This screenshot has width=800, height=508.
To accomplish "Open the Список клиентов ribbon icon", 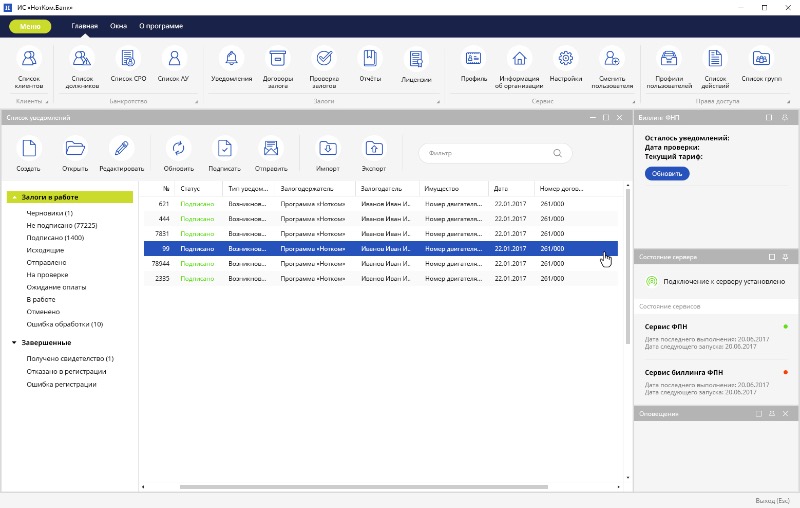I will 29,59.
